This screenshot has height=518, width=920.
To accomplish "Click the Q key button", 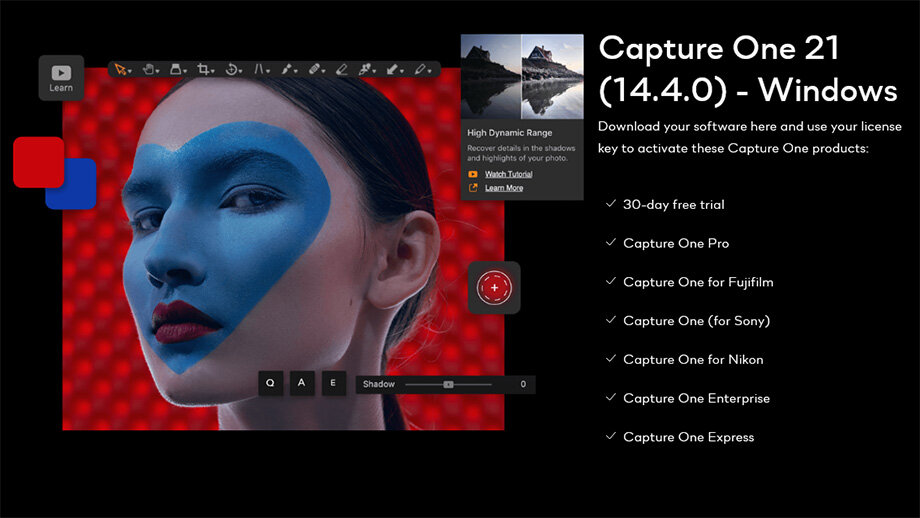I will [x=270, y=383].
